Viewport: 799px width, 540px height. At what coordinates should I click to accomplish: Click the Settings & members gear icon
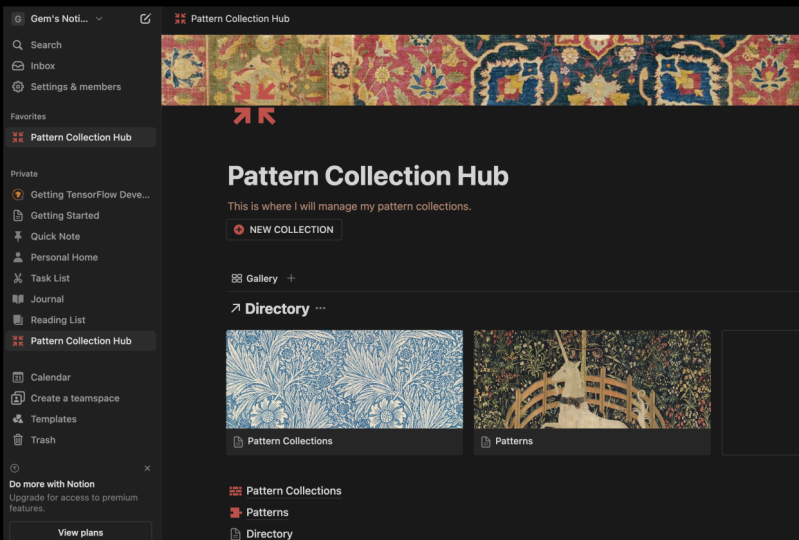[x=18, y=87]
